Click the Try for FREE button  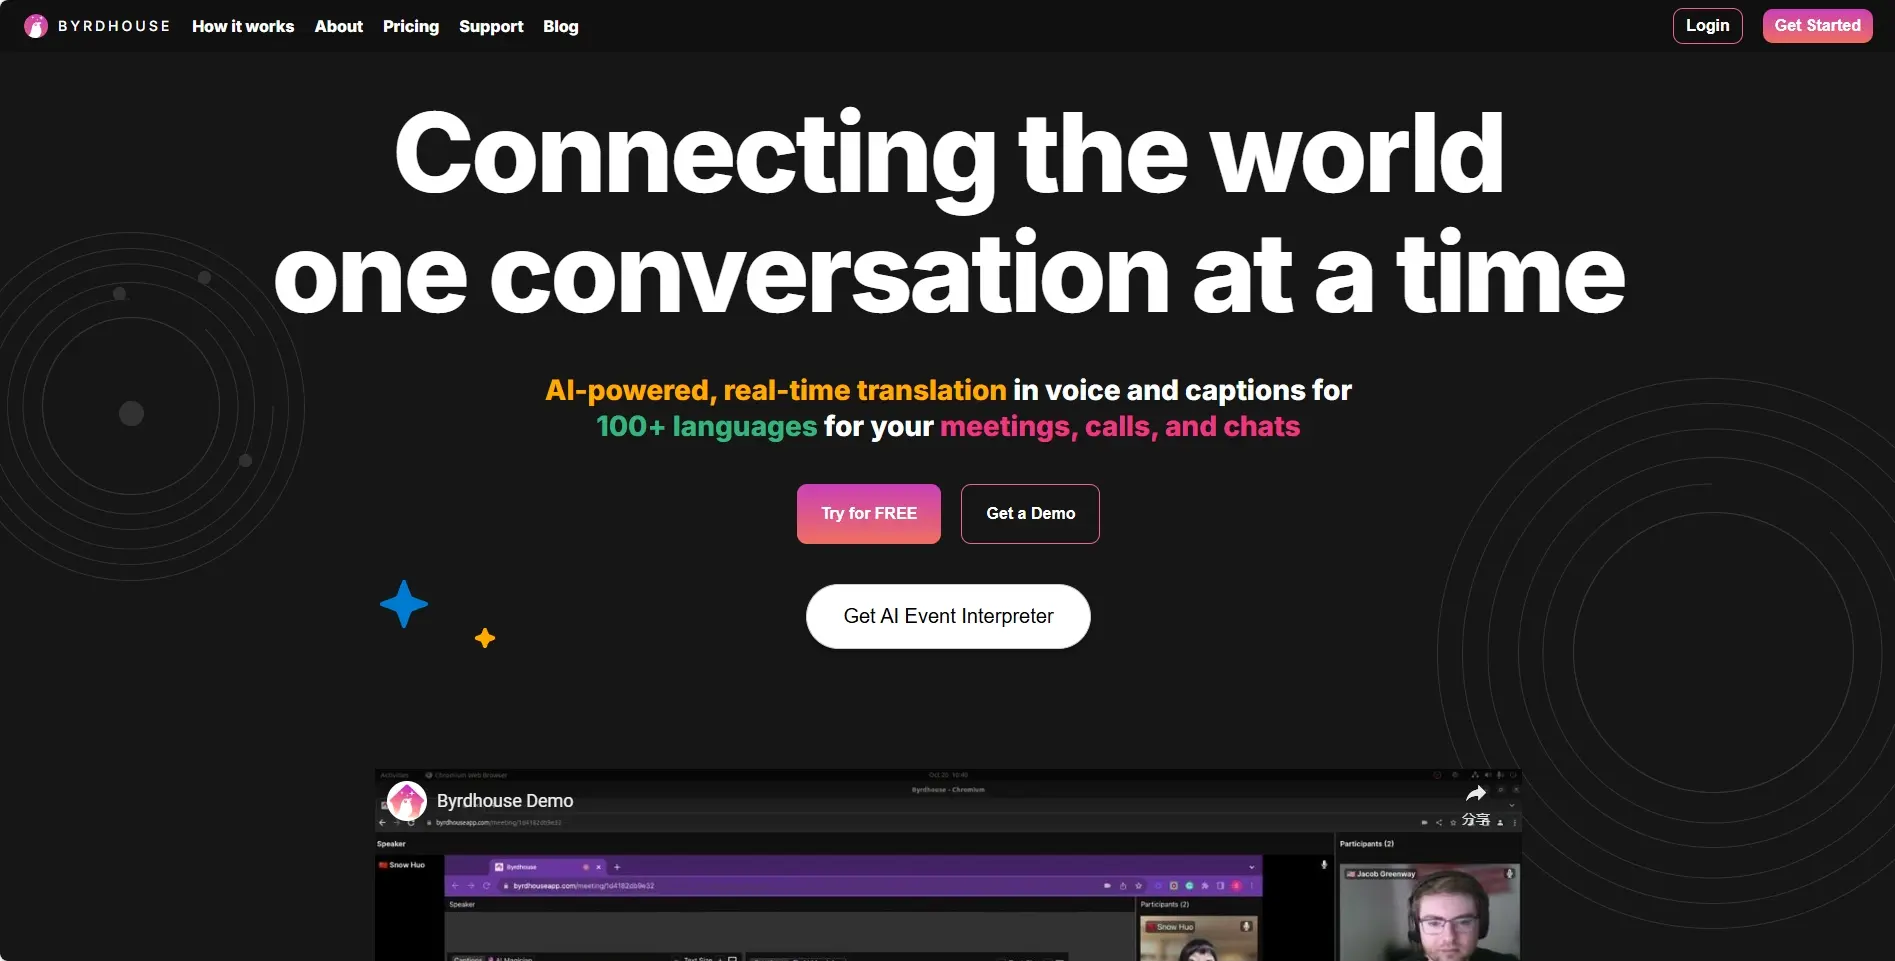(x=869, y=514)
